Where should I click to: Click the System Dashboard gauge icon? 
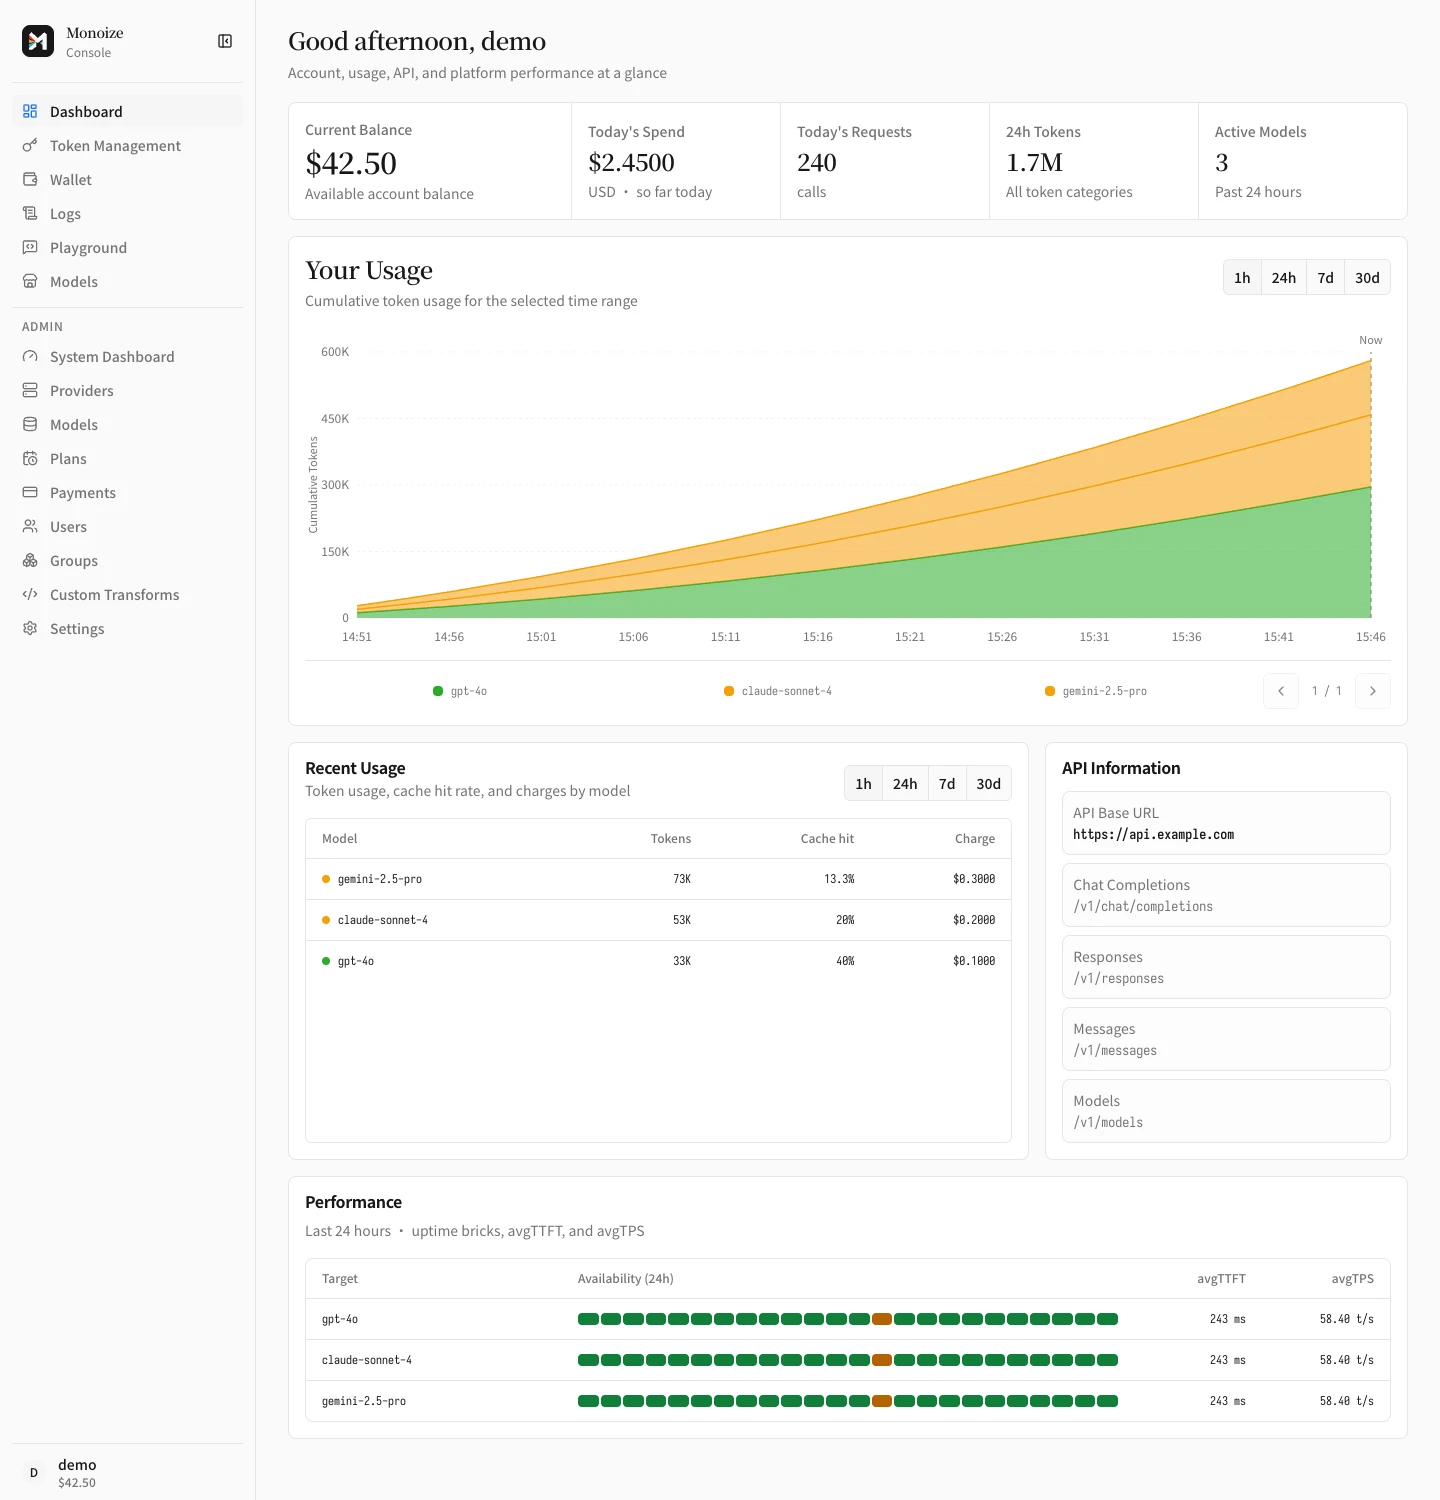click(30, 356)
